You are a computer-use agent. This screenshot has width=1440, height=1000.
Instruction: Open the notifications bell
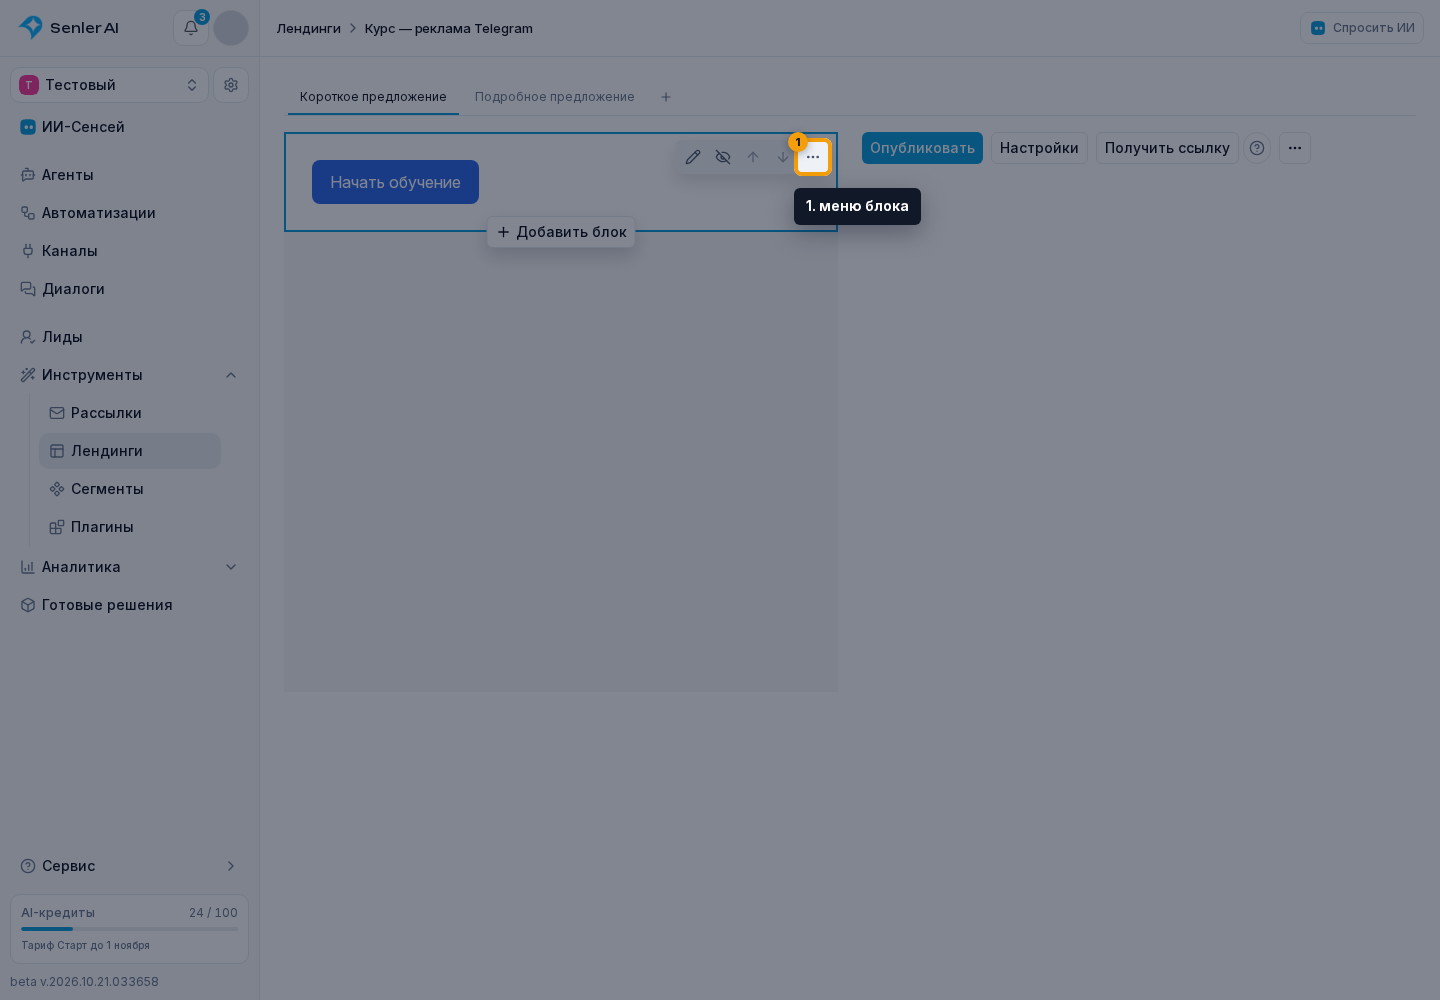(191, 28)
